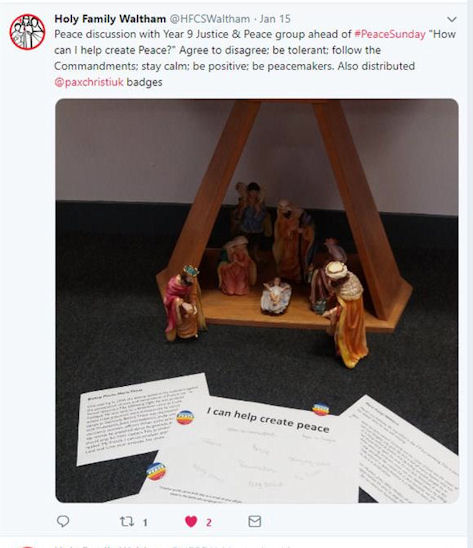Image resolution: width=473 pixels, height=548 pixels.
Task: Click the like count number 2
Action: coord(209,522)
